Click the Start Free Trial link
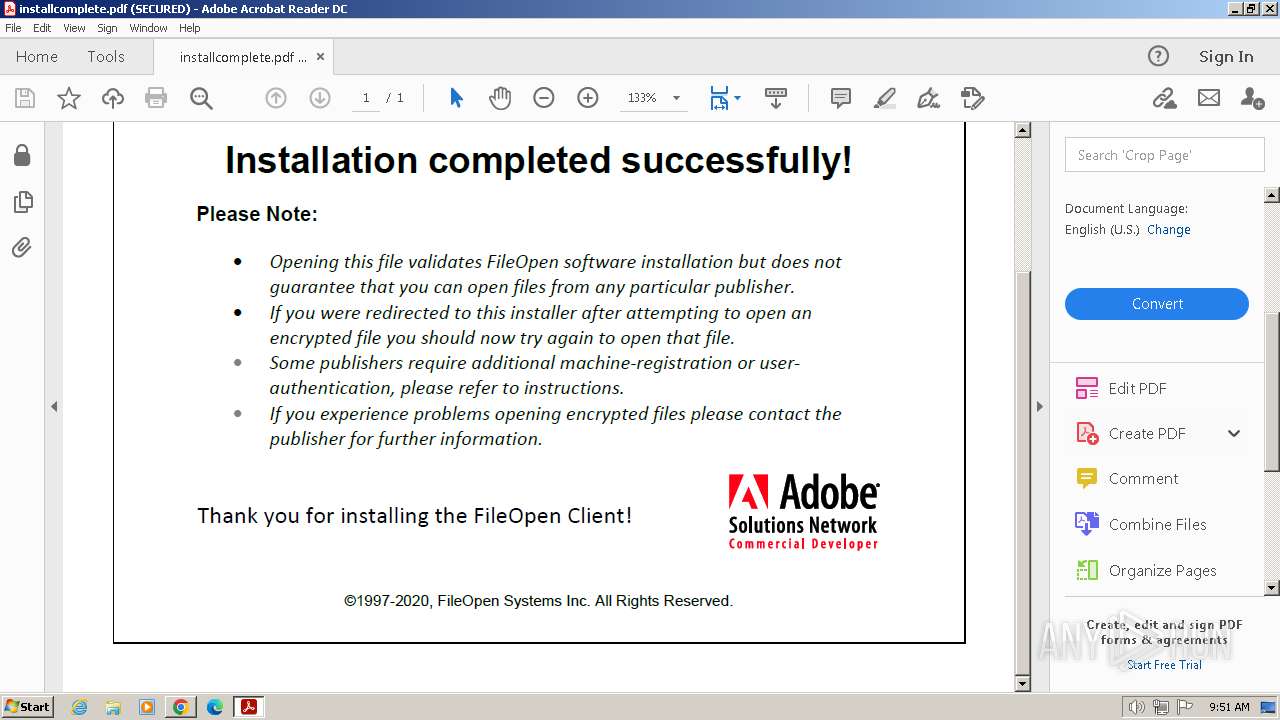 click(x=1164, y=665)
